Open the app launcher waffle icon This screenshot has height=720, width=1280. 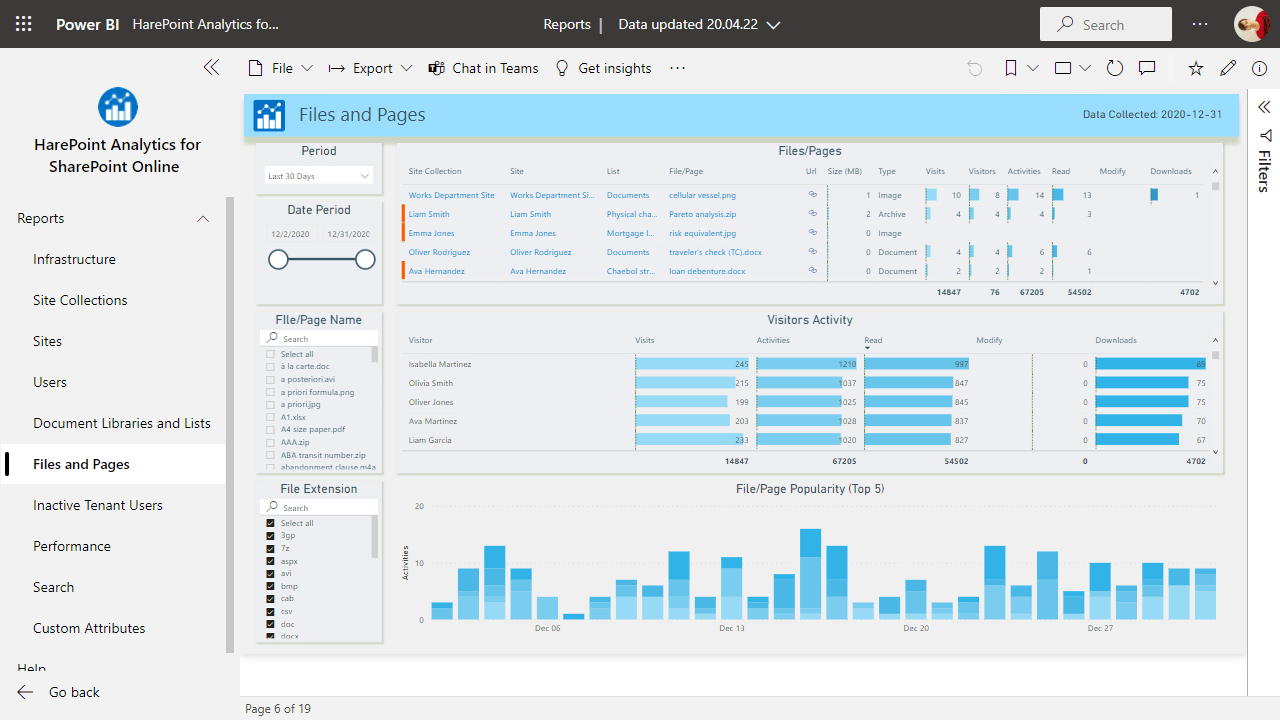(24, 24)
